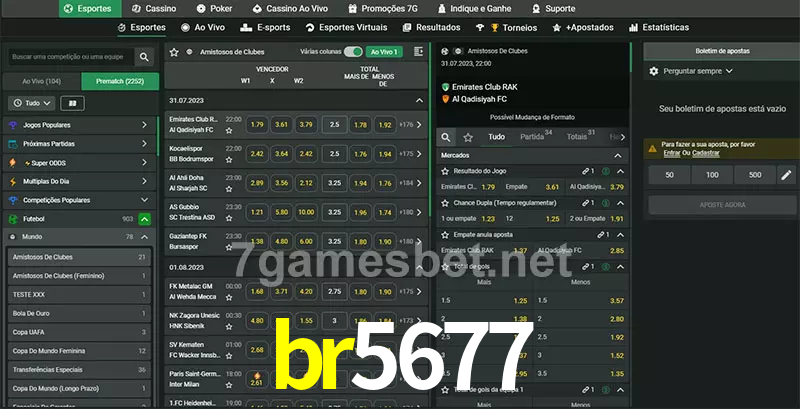Image resolution: width=800 pixels, height=409 pixels.
Task: Star the Amistosos de Clubes competition header
Action: click(x=175, y=51)
